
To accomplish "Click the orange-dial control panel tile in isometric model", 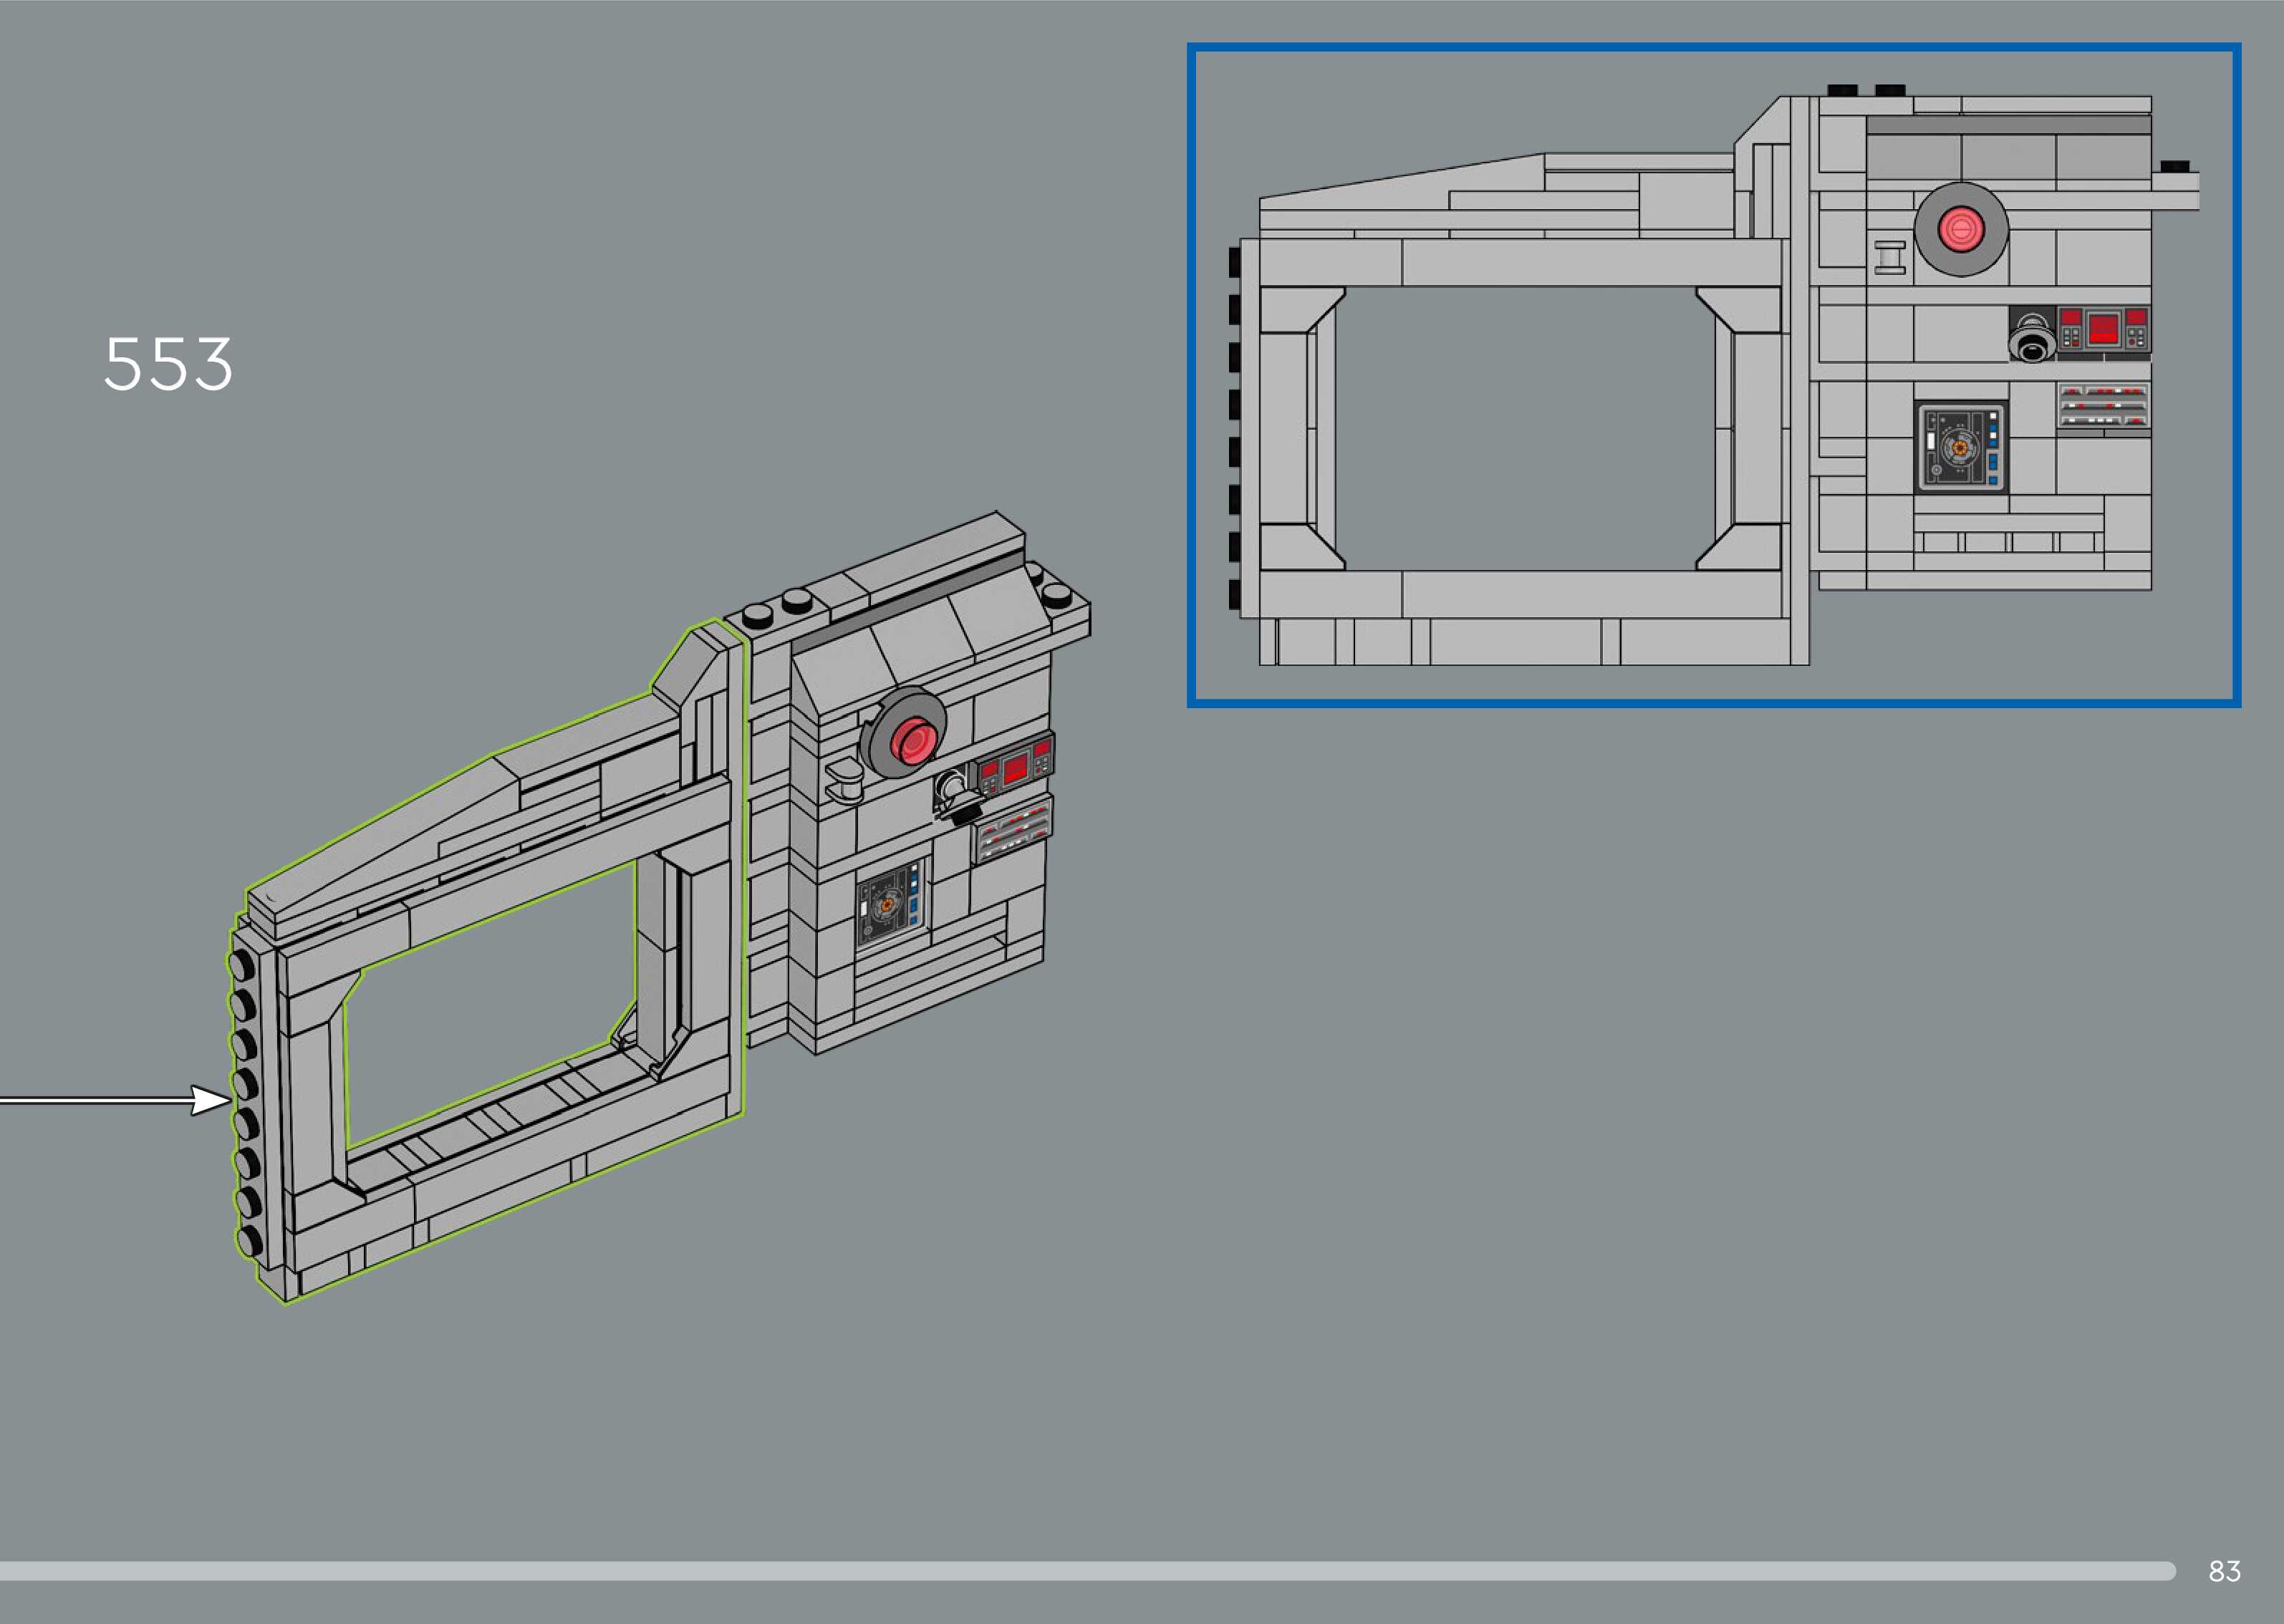I will [x=888, y=905].
